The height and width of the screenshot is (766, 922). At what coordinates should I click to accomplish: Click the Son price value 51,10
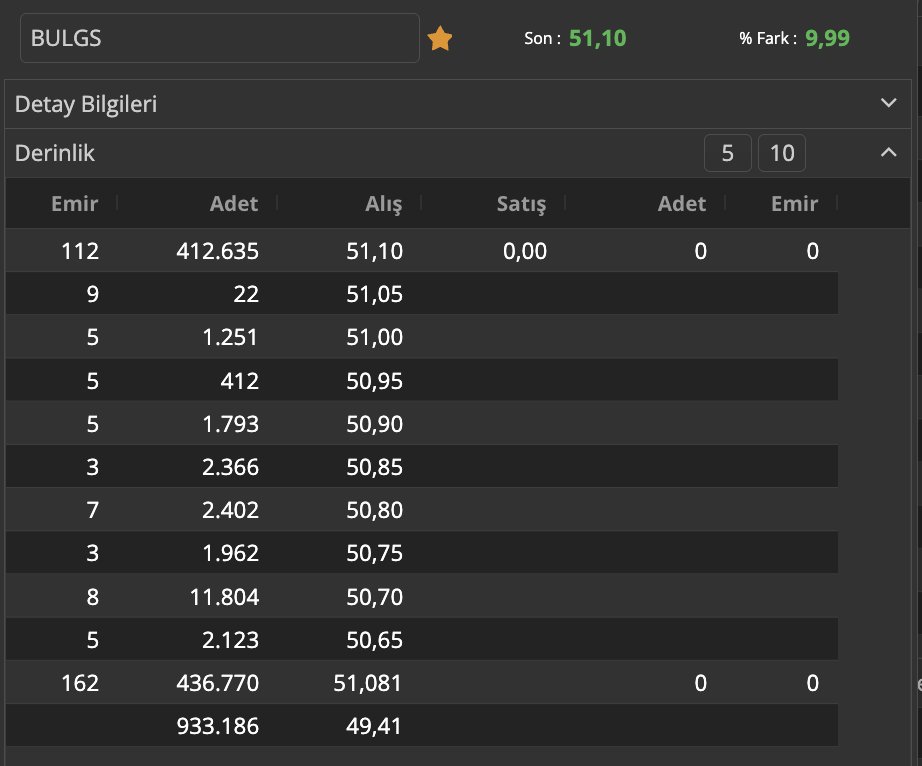(597, 38)
